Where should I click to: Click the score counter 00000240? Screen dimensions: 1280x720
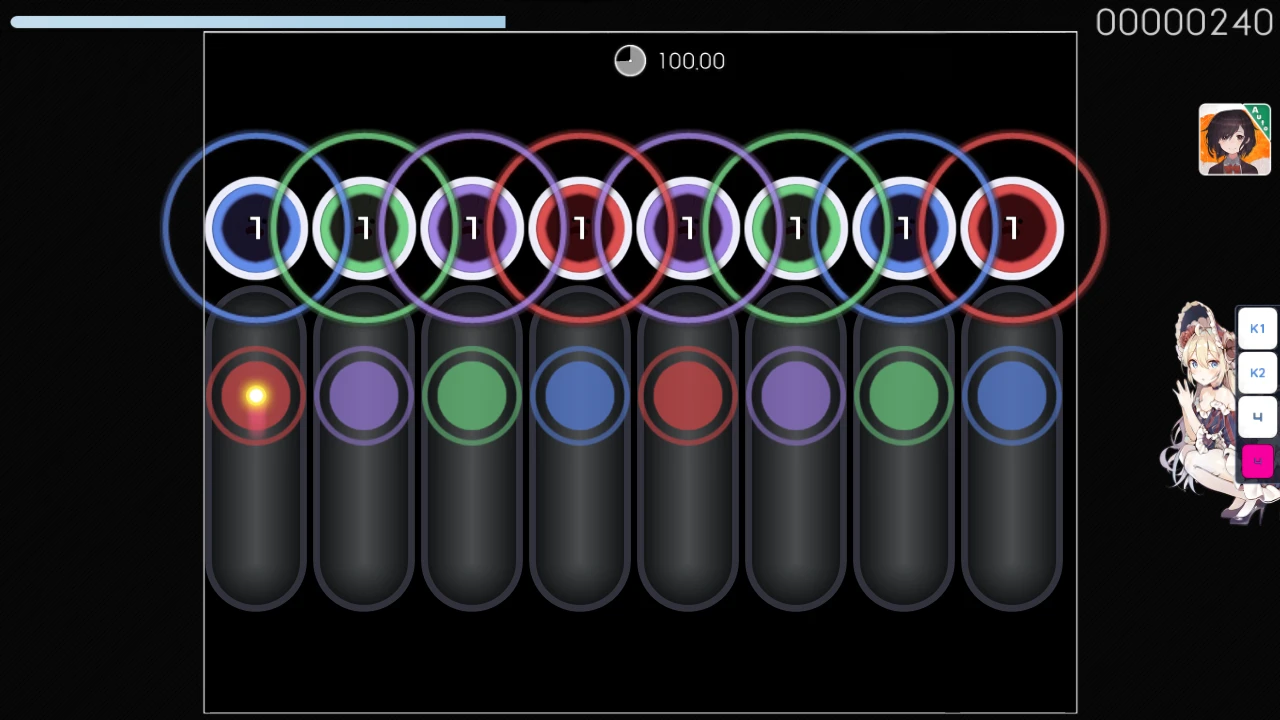tap(1184, 22)
